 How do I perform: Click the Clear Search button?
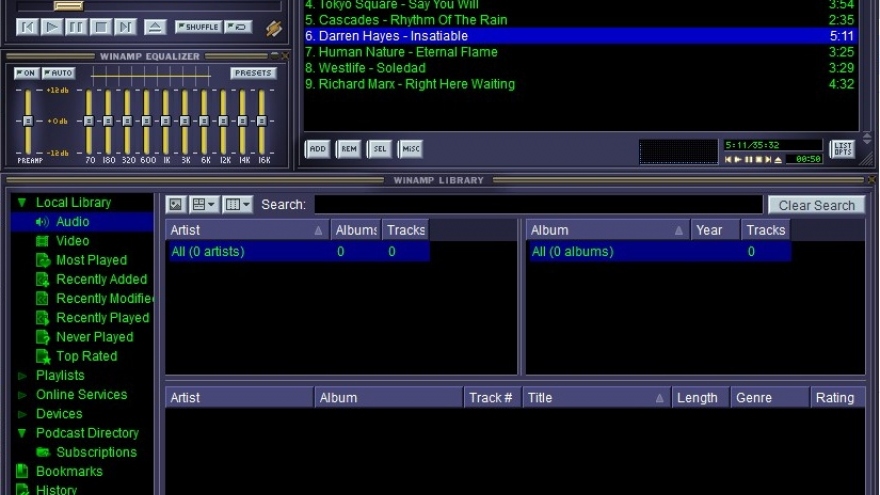(x=816, y=205)
